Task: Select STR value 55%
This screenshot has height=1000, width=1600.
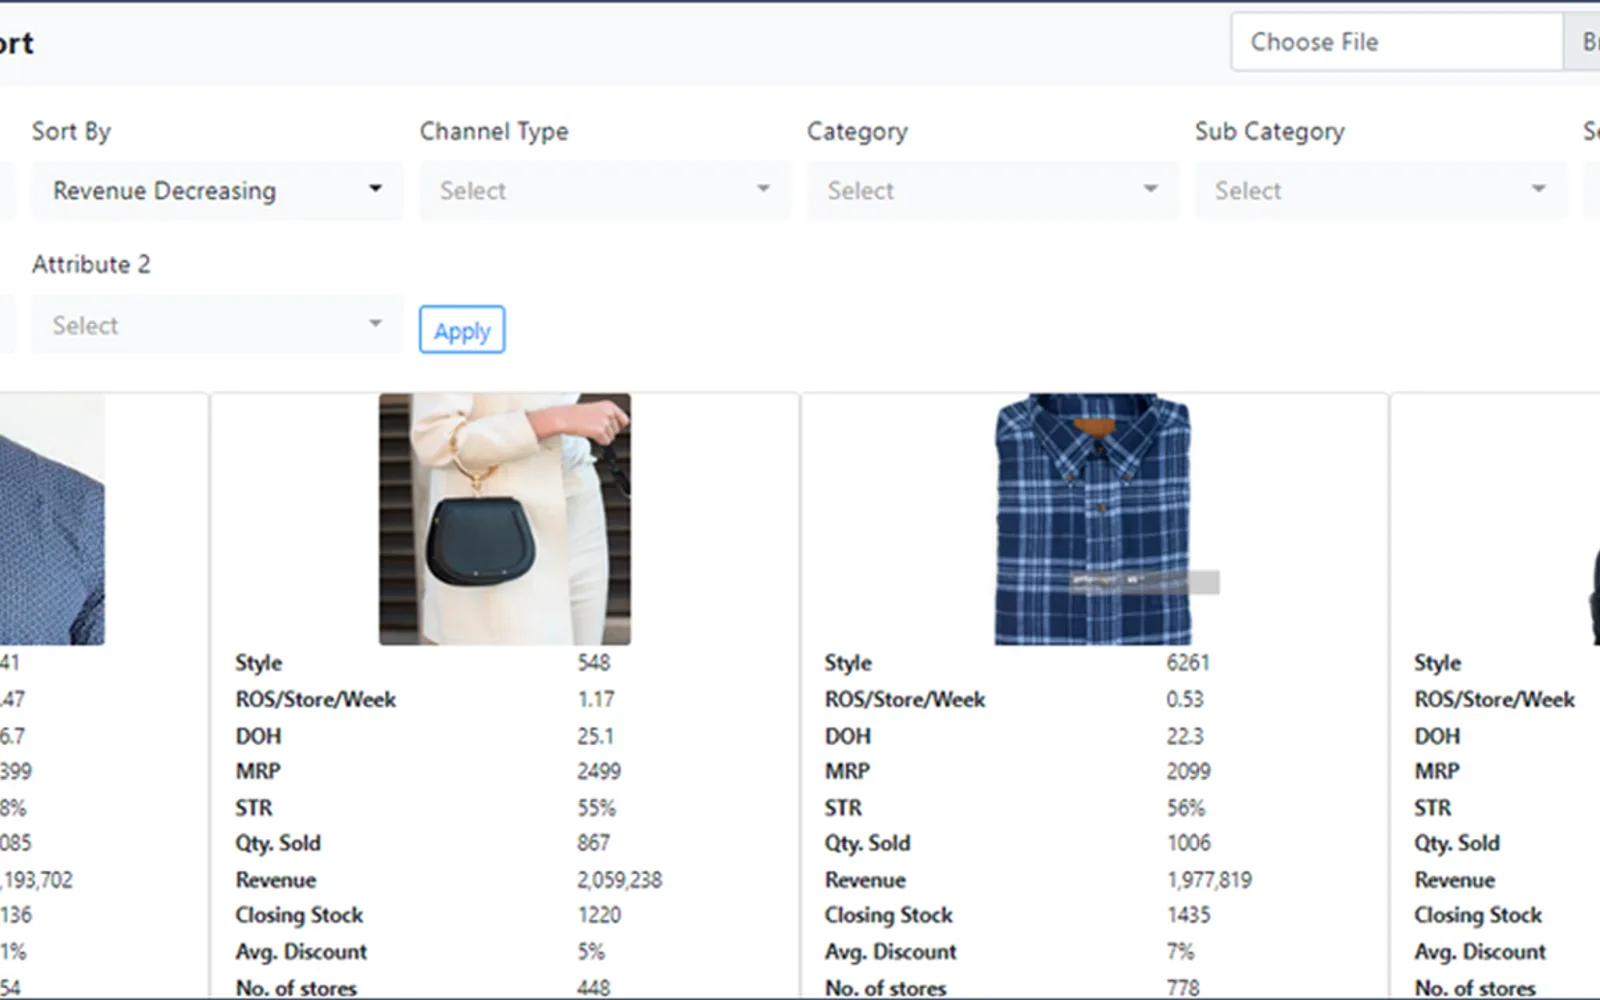Action: click(x=596, y=808)
